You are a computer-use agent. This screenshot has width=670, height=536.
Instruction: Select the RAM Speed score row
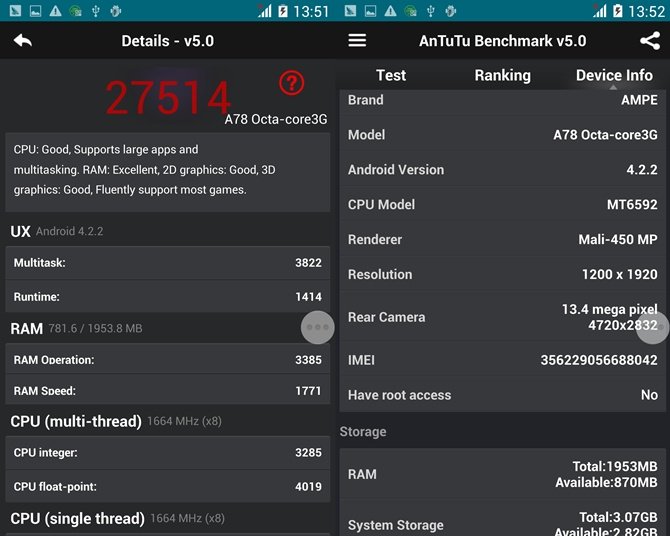[168, 390]
